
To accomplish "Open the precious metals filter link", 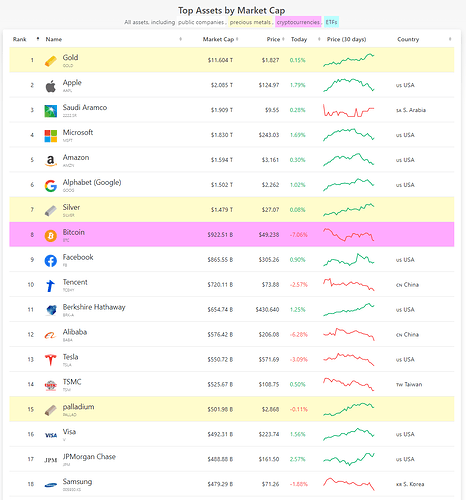I will [250, 22].
